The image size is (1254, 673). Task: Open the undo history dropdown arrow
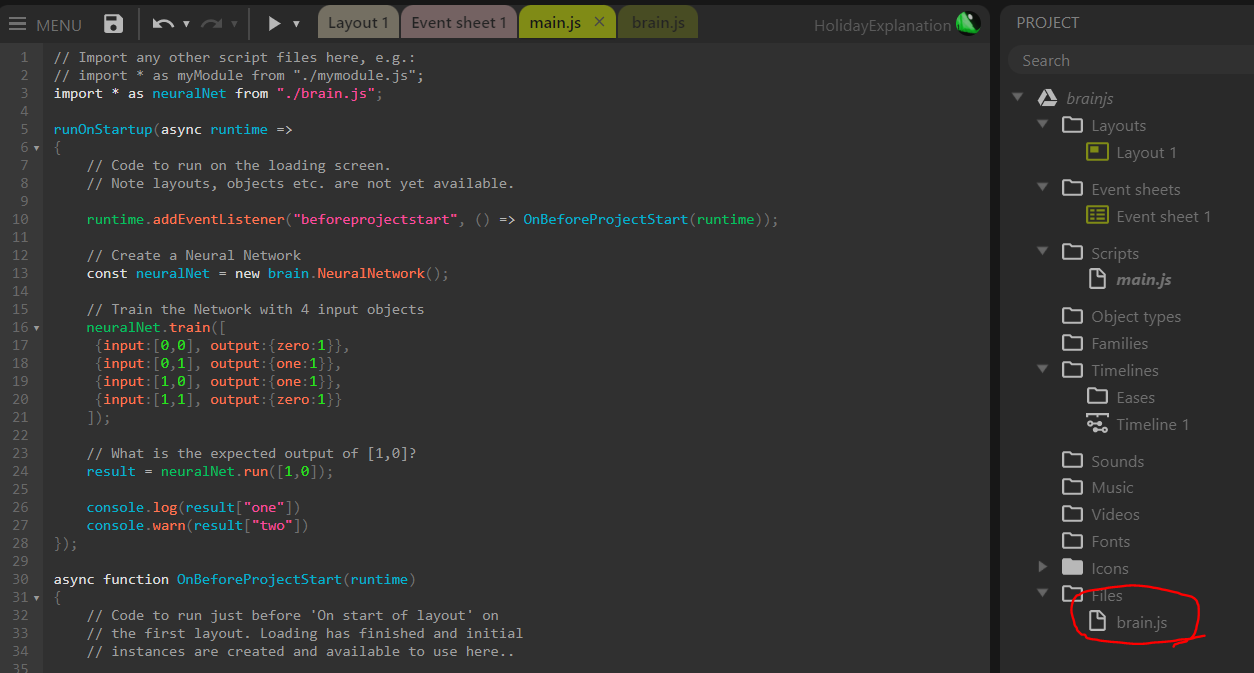pos(187,24)
